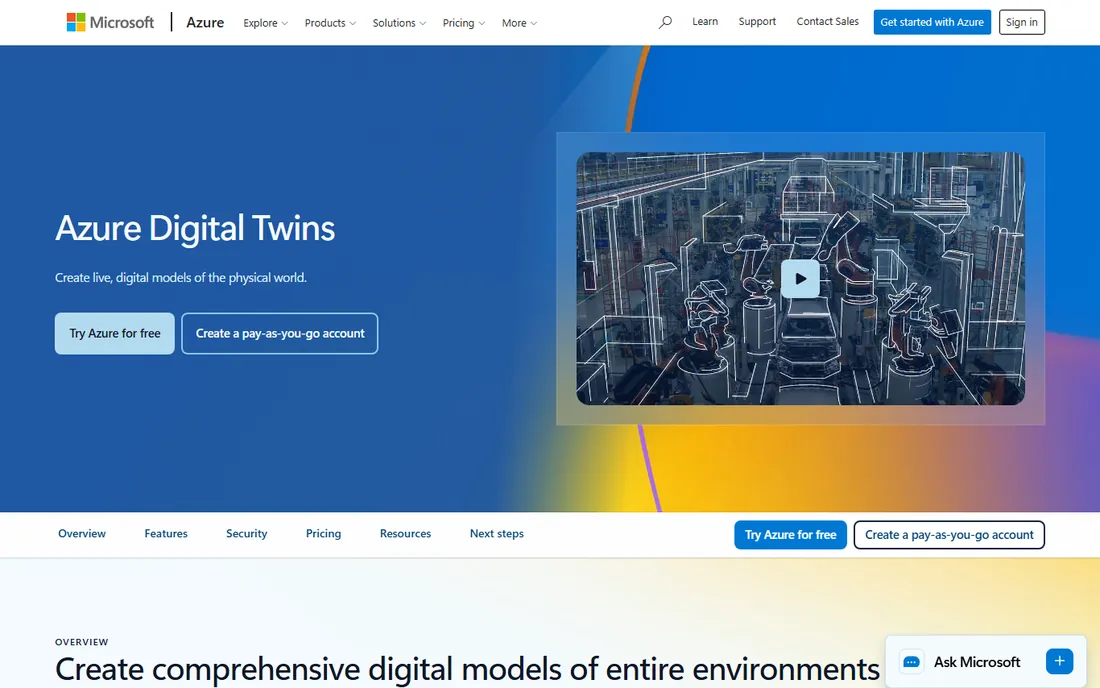
Task: Expand the Pricing menu in header
Action: pyautogui.click(x=464, y=23)
